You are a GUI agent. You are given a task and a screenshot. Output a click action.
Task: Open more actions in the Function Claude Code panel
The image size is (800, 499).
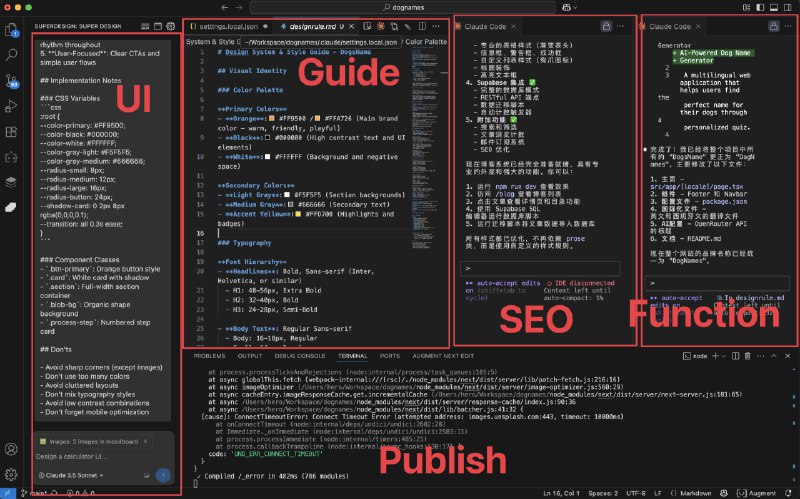coord(789,26)
